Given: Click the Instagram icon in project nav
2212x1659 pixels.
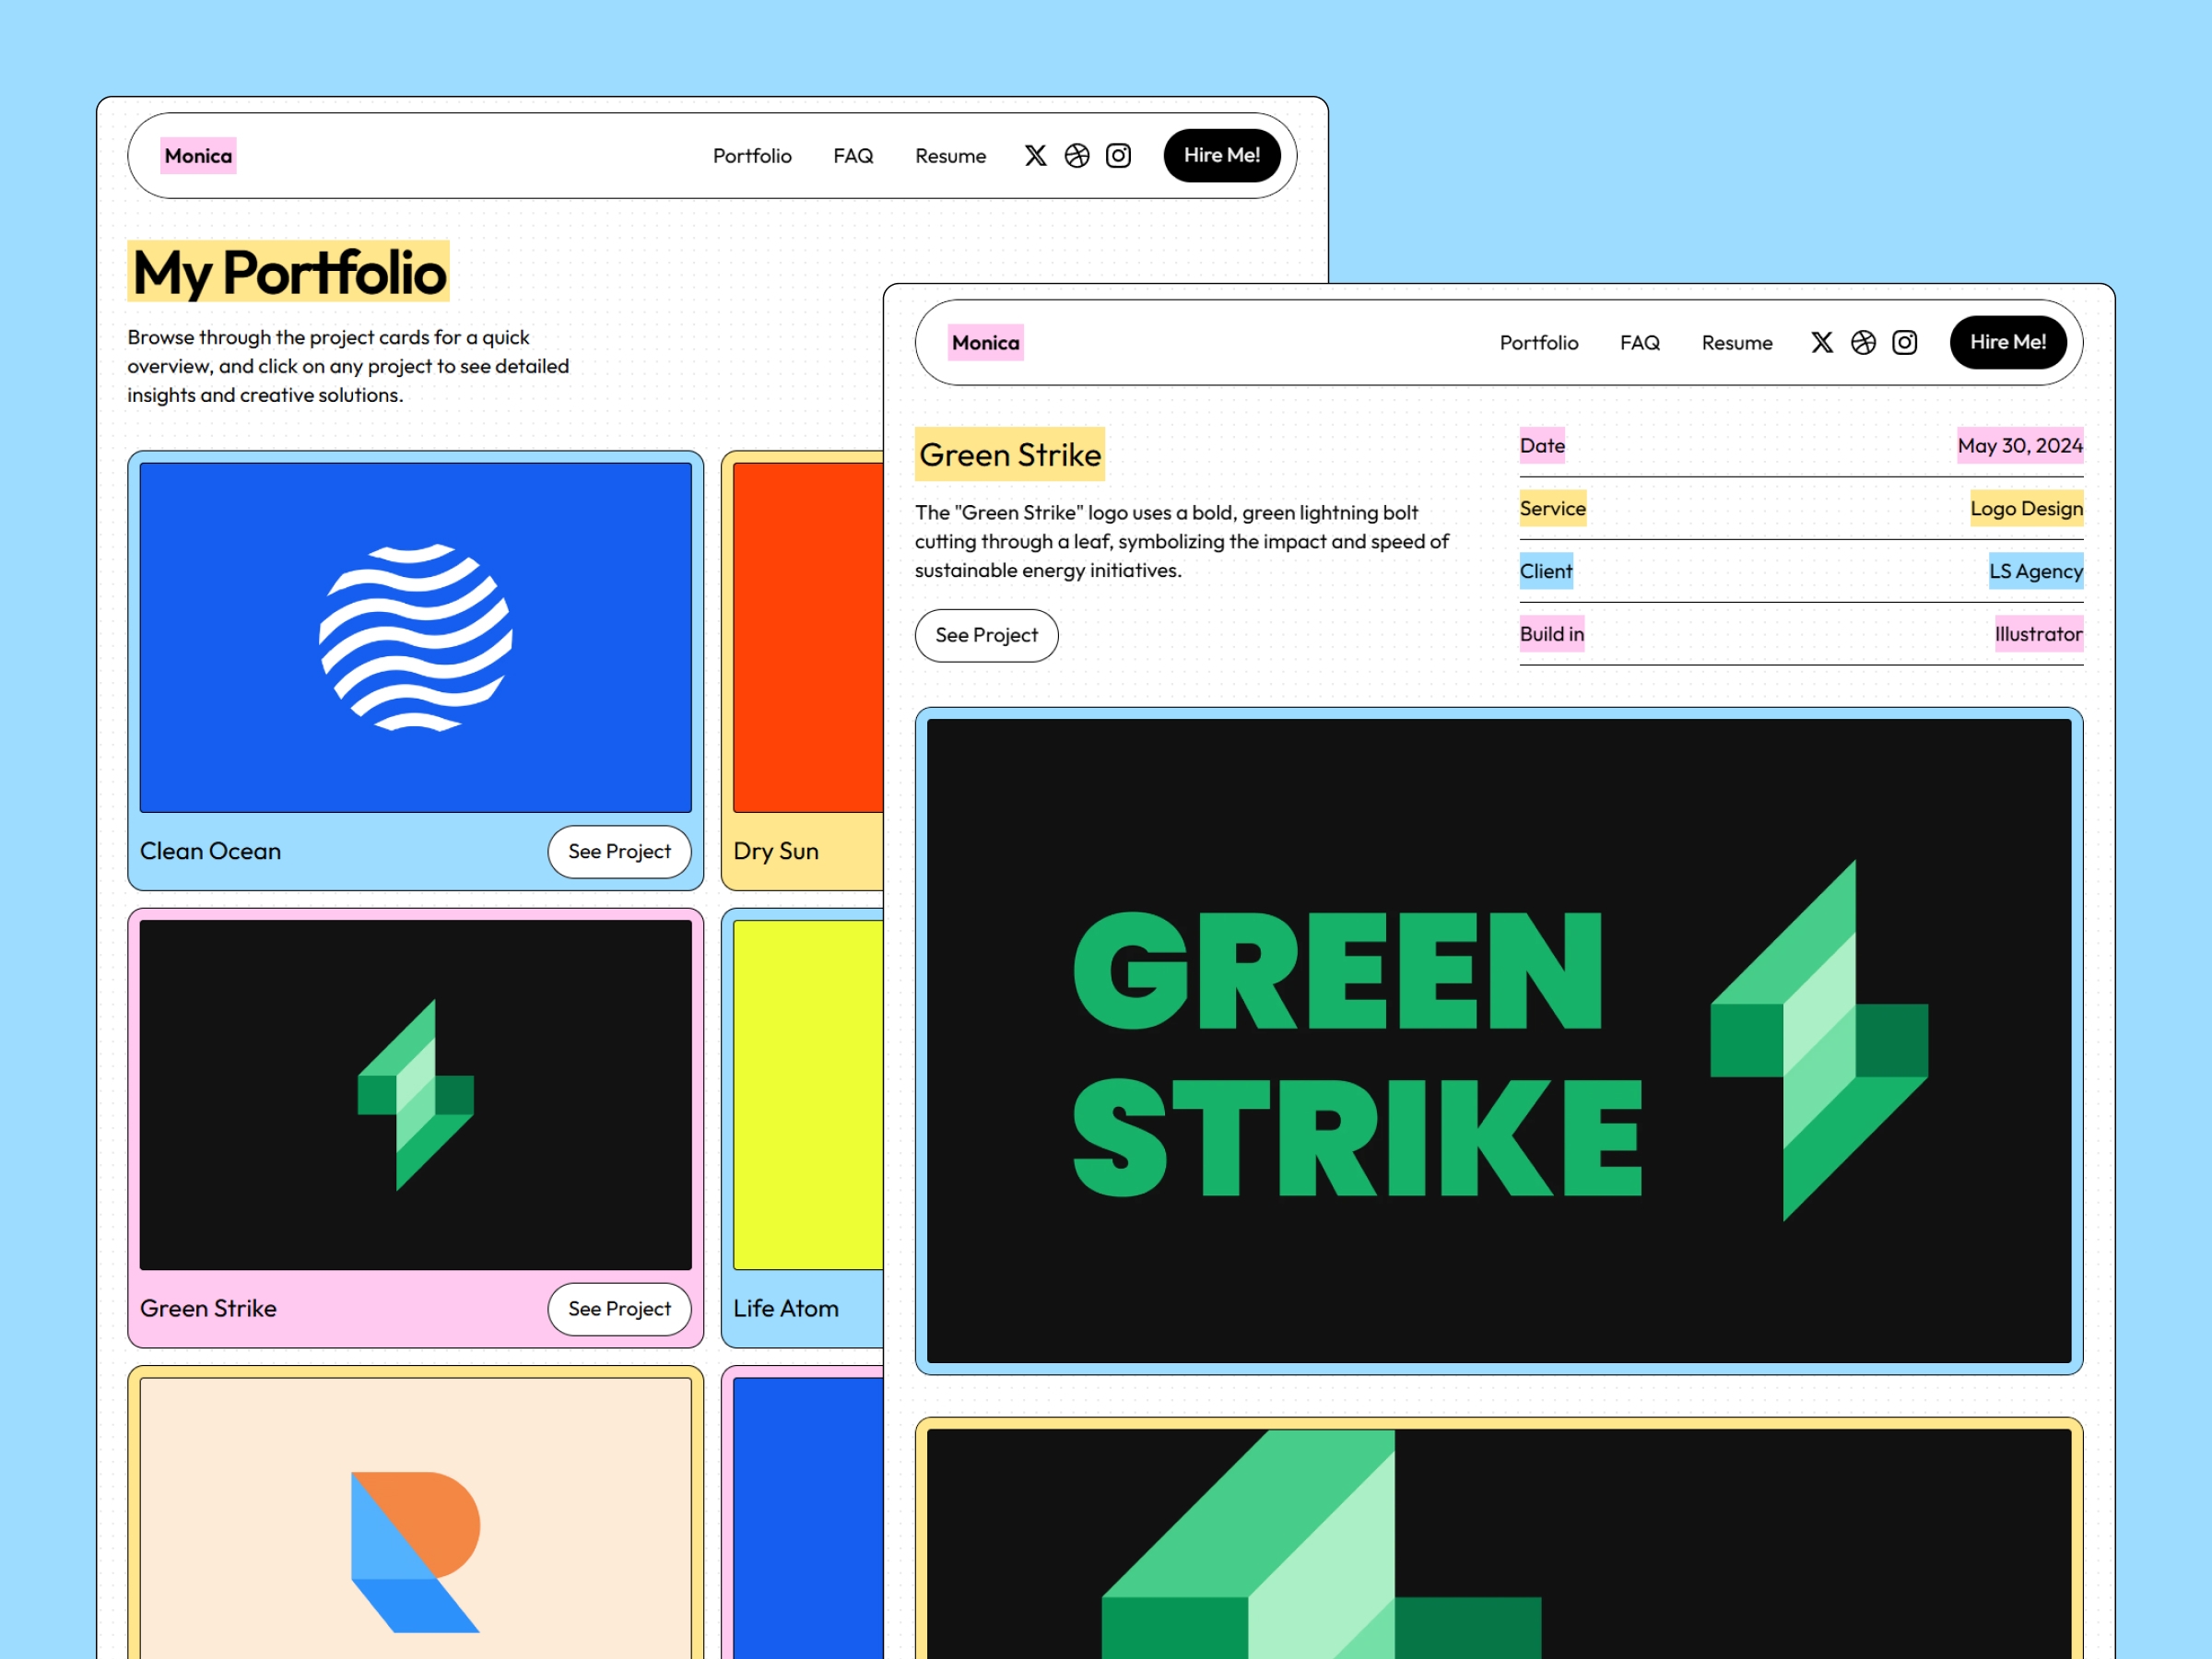Looking at the screenshot, I should 1902,343.
